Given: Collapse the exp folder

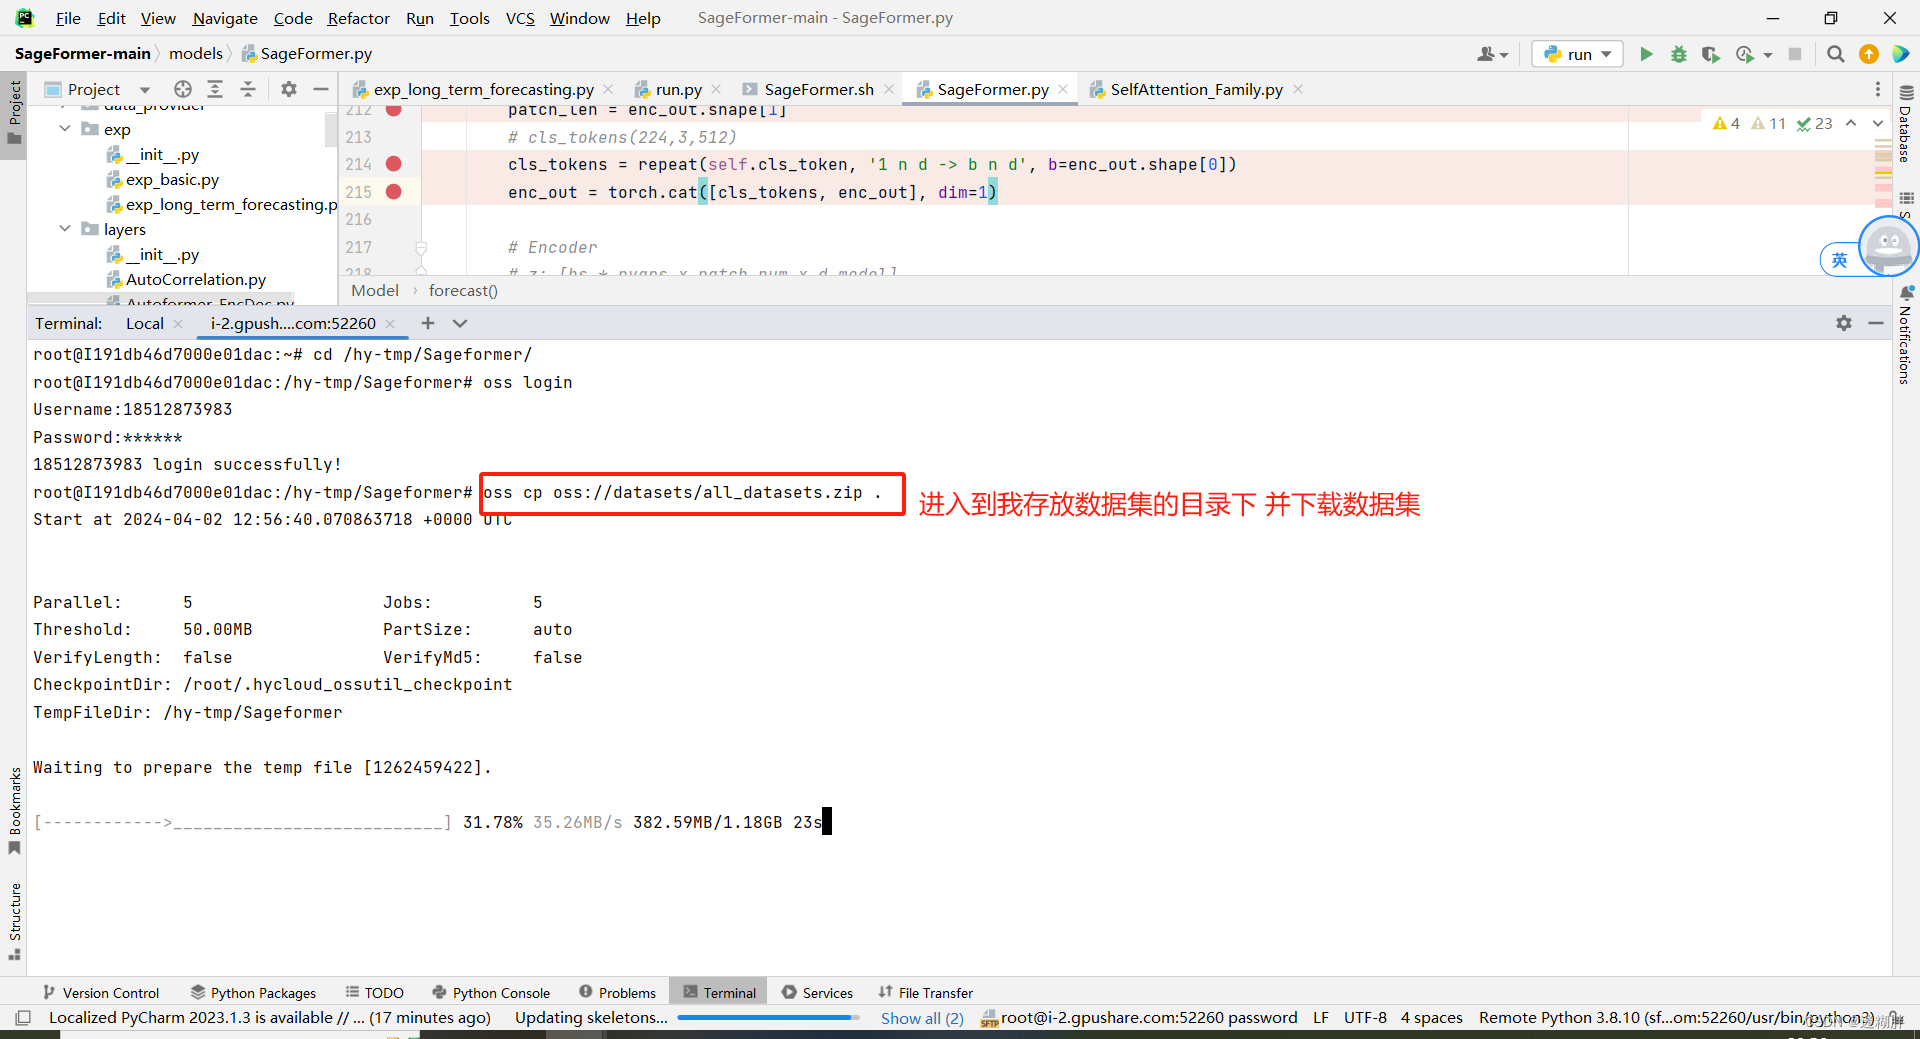Looking at the screenshot, I should pyautogui.click(x=65, y=129).
